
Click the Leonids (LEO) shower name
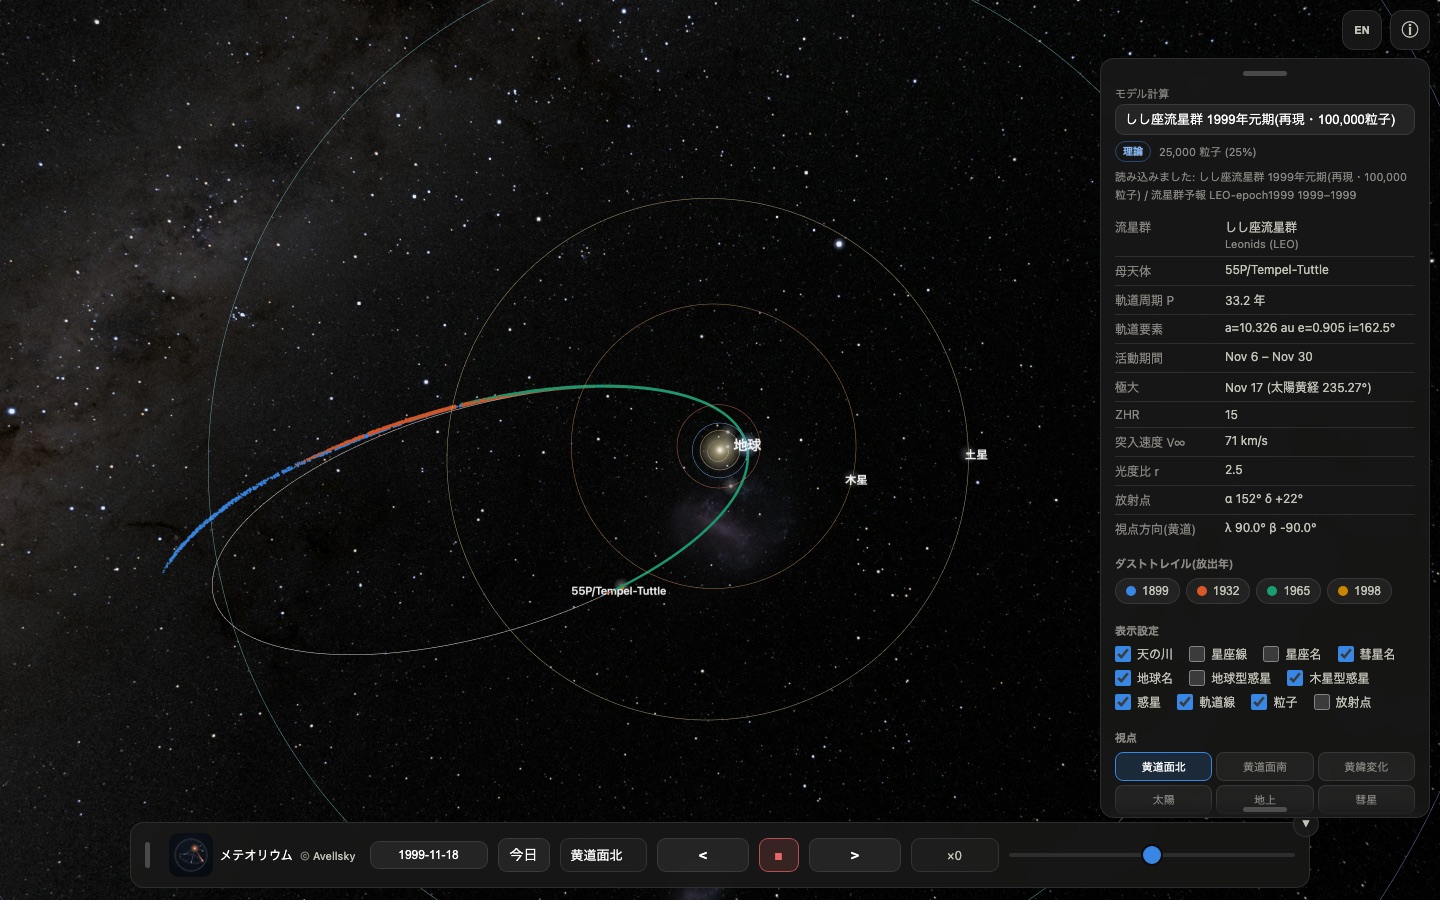(1261, 244)
